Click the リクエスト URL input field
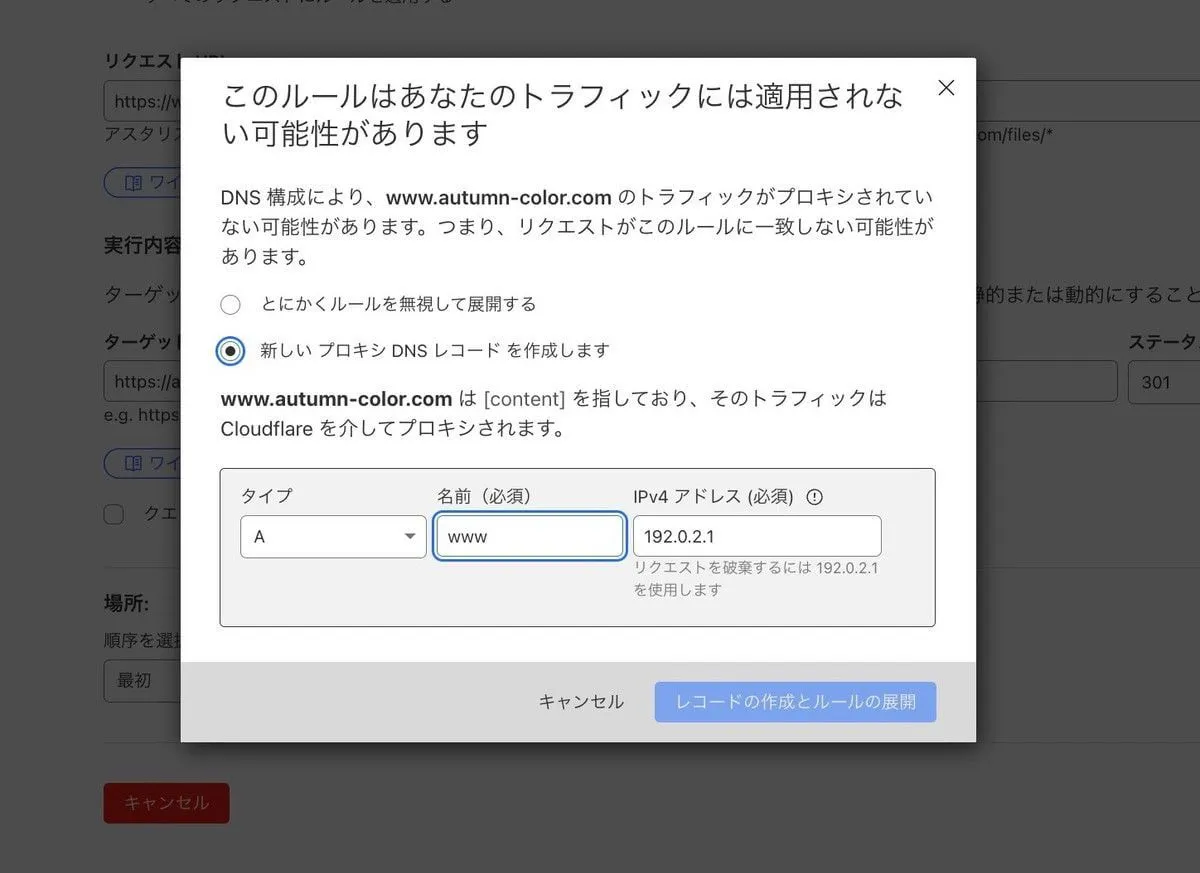This screenshot has width=1200, height=873. [x=142, y=101]
